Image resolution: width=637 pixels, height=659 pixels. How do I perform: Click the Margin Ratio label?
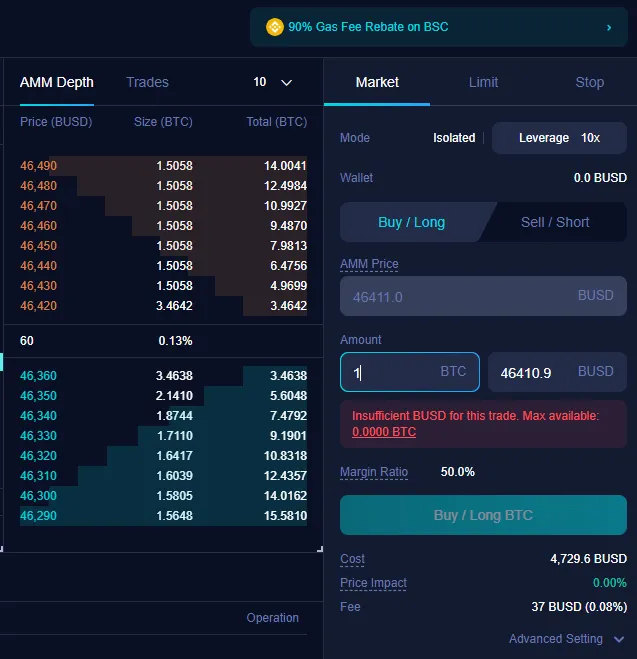374,472
